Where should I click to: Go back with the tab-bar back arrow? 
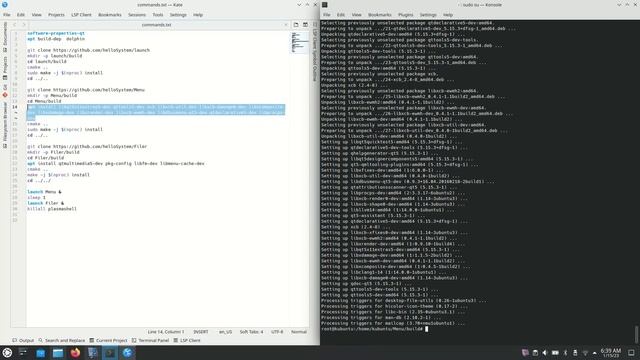[x=15, y=25]
